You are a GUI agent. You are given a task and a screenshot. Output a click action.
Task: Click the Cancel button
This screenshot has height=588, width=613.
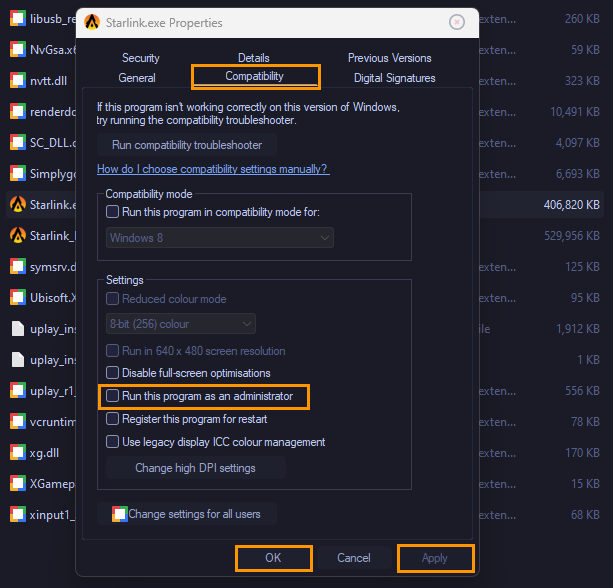354,558
